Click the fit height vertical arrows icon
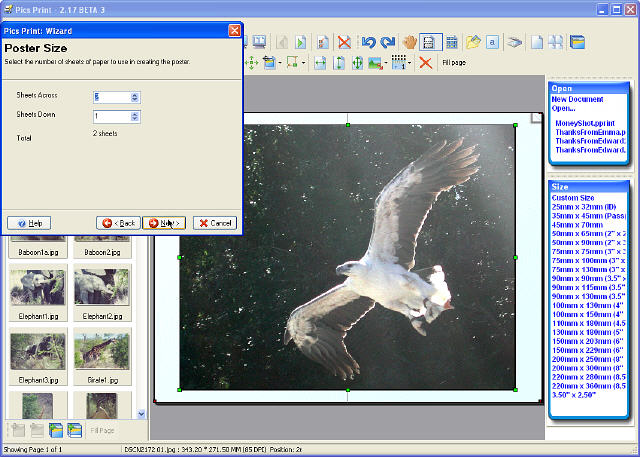The width and height of the screenshot is (640, 457). [x=339, y=63]
